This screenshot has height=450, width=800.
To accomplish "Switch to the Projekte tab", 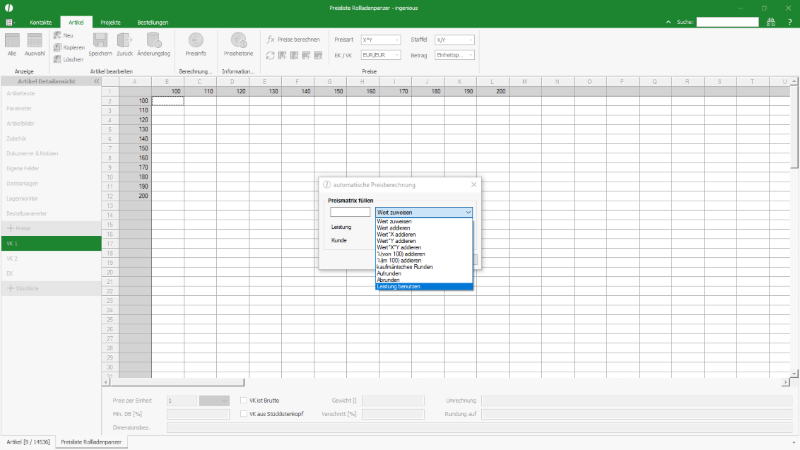I will [110, 22].
